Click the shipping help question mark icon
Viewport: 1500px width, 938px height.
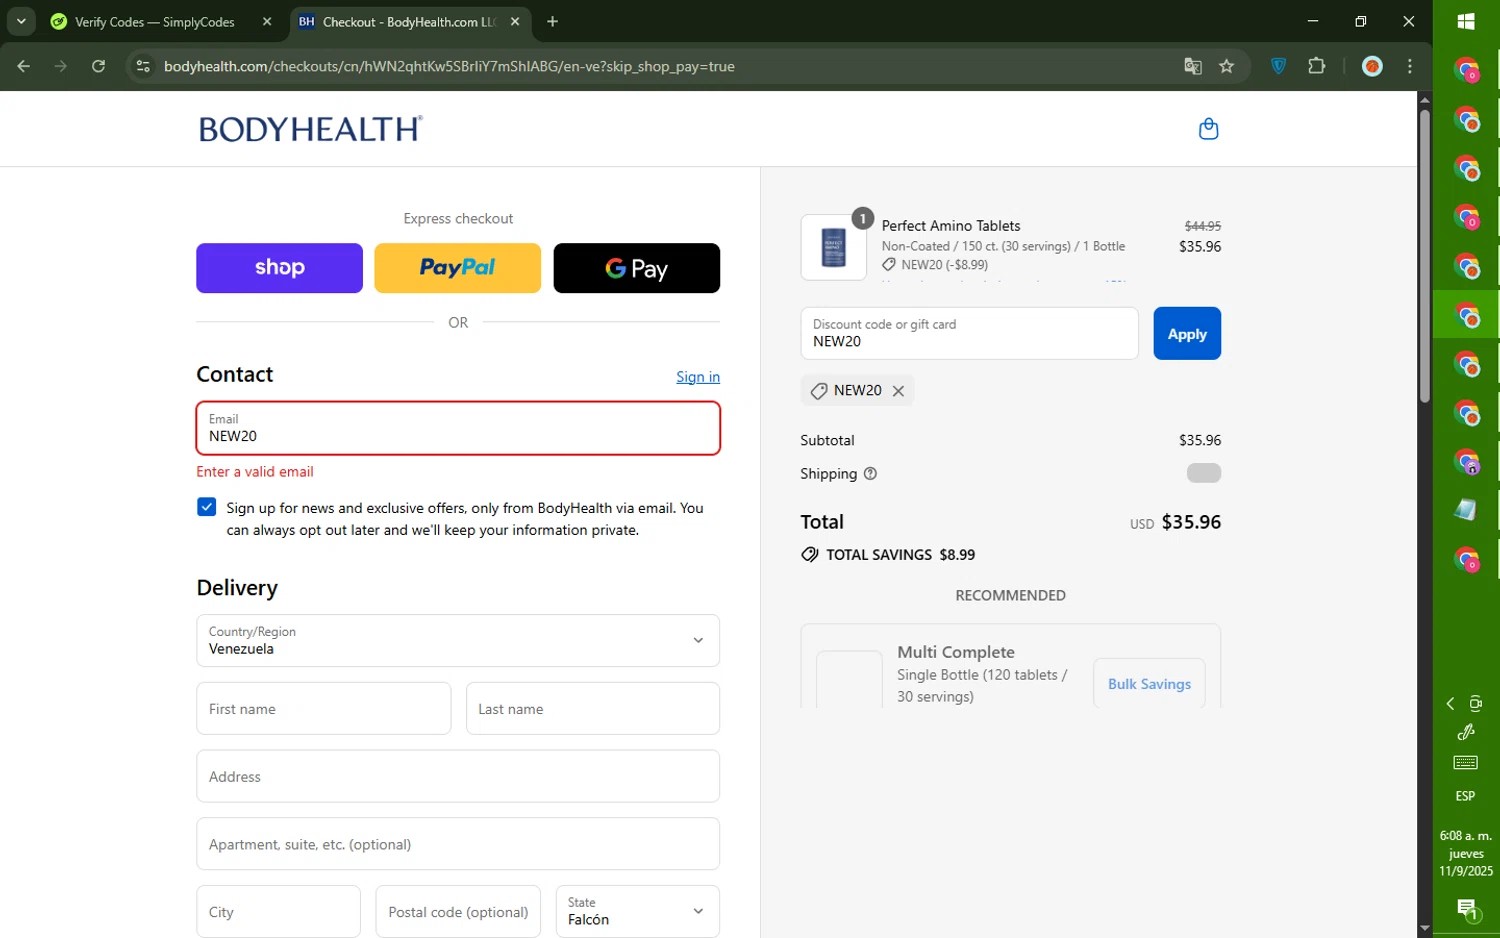870,474
